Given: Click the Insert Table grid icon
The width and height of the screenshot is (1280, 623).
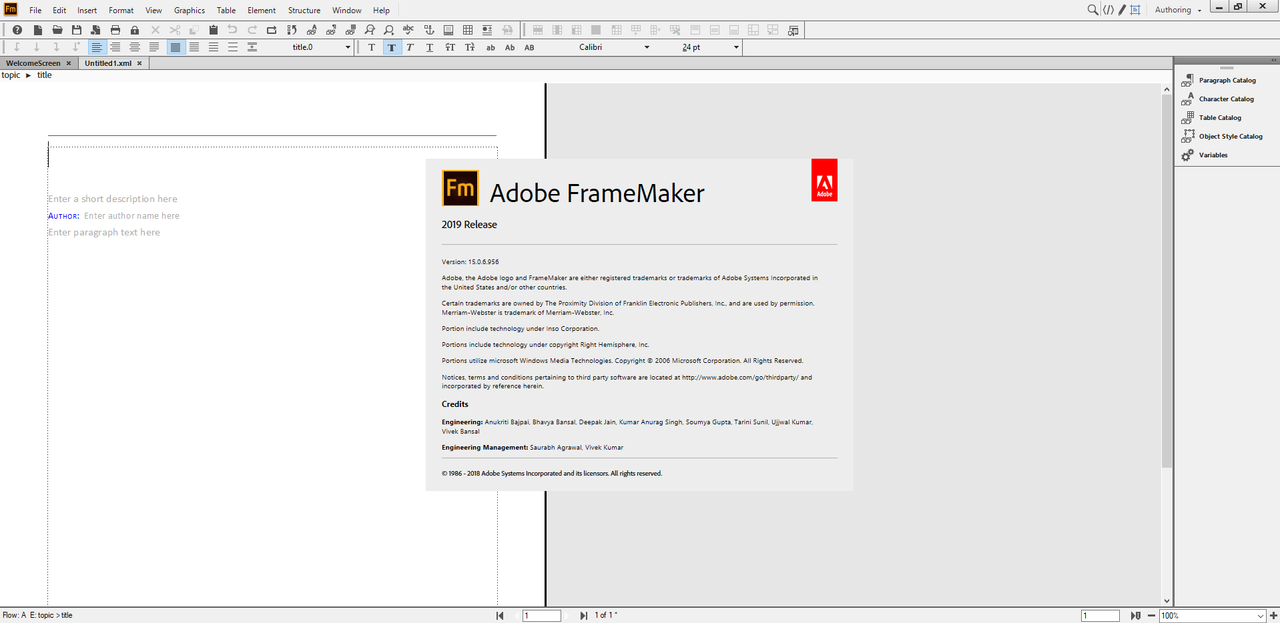Looking at the screenshot, I should 467,30.
